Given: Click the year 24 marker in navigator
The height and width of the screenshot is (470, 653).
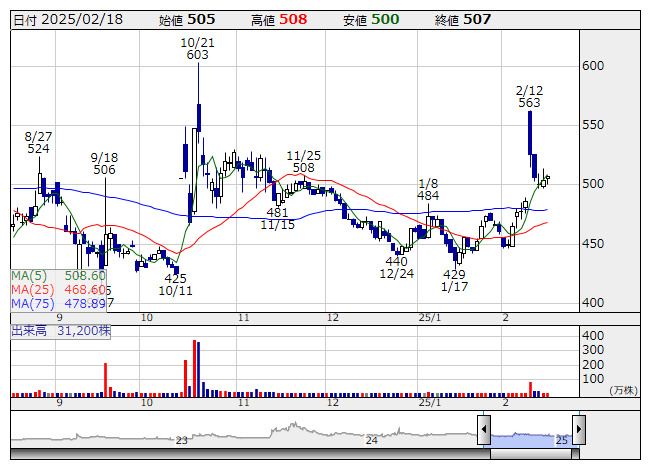Looking at the screenshot, I should click(x=371, y=440).
